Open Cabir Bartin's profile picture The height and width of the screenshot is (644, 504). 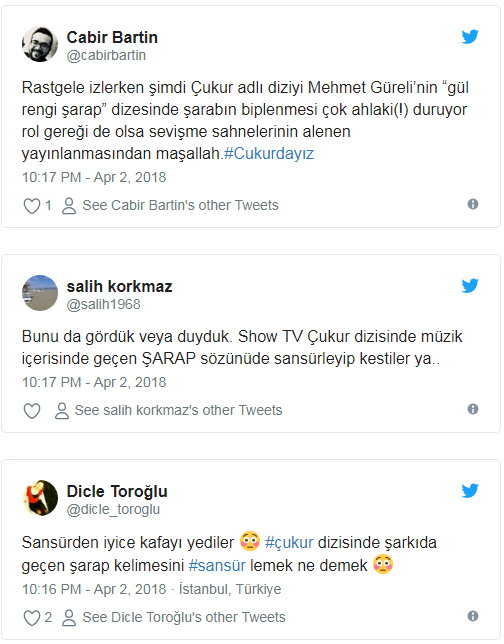pos(40,44)
